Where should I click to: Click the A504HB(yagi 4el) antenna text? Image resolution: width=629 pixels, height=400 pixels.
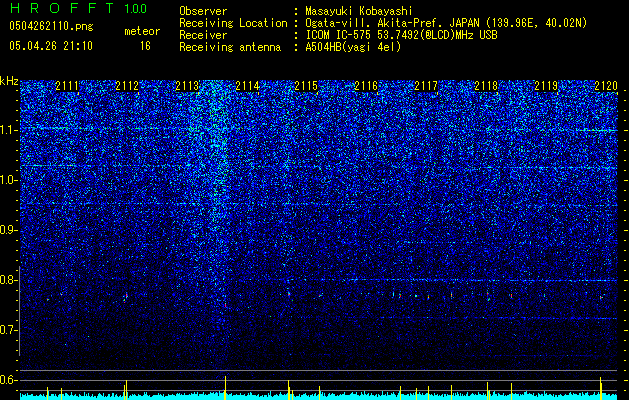click(353, 47)
